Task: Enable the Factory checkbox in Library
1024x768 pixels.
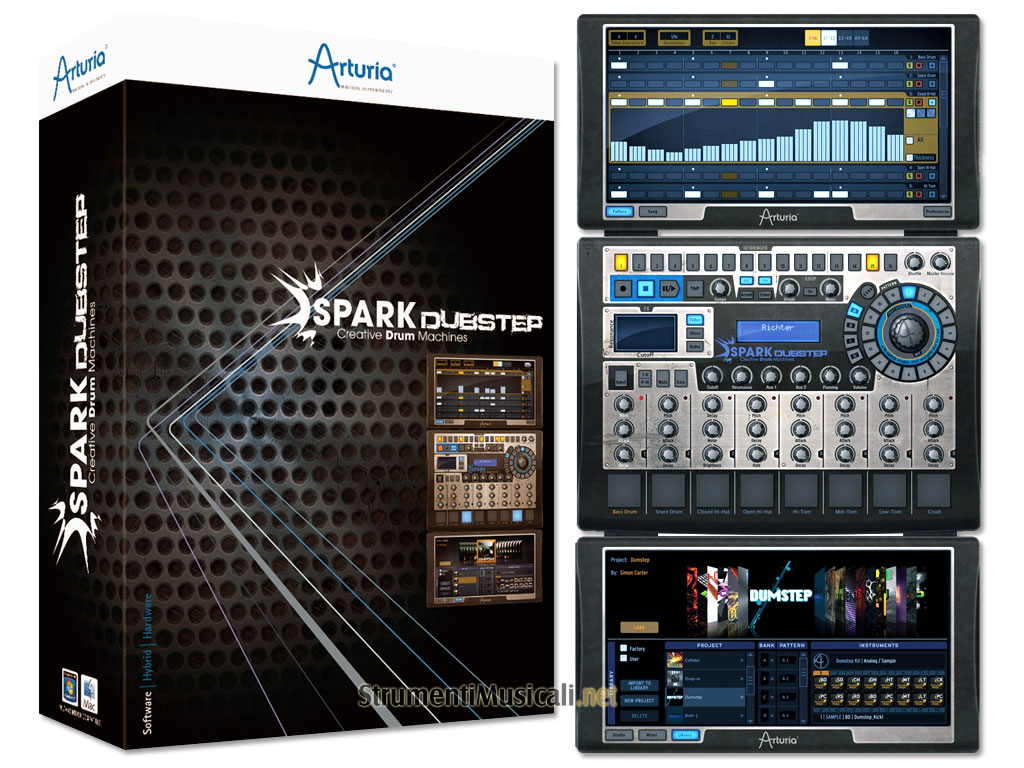Action: (622, 648)
